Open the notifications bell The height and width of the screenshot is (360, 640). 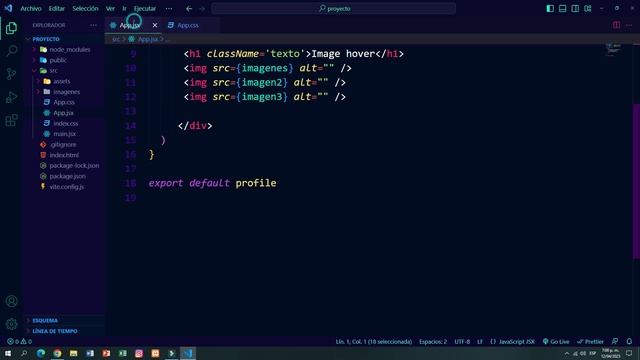click(x=629, y=342)
